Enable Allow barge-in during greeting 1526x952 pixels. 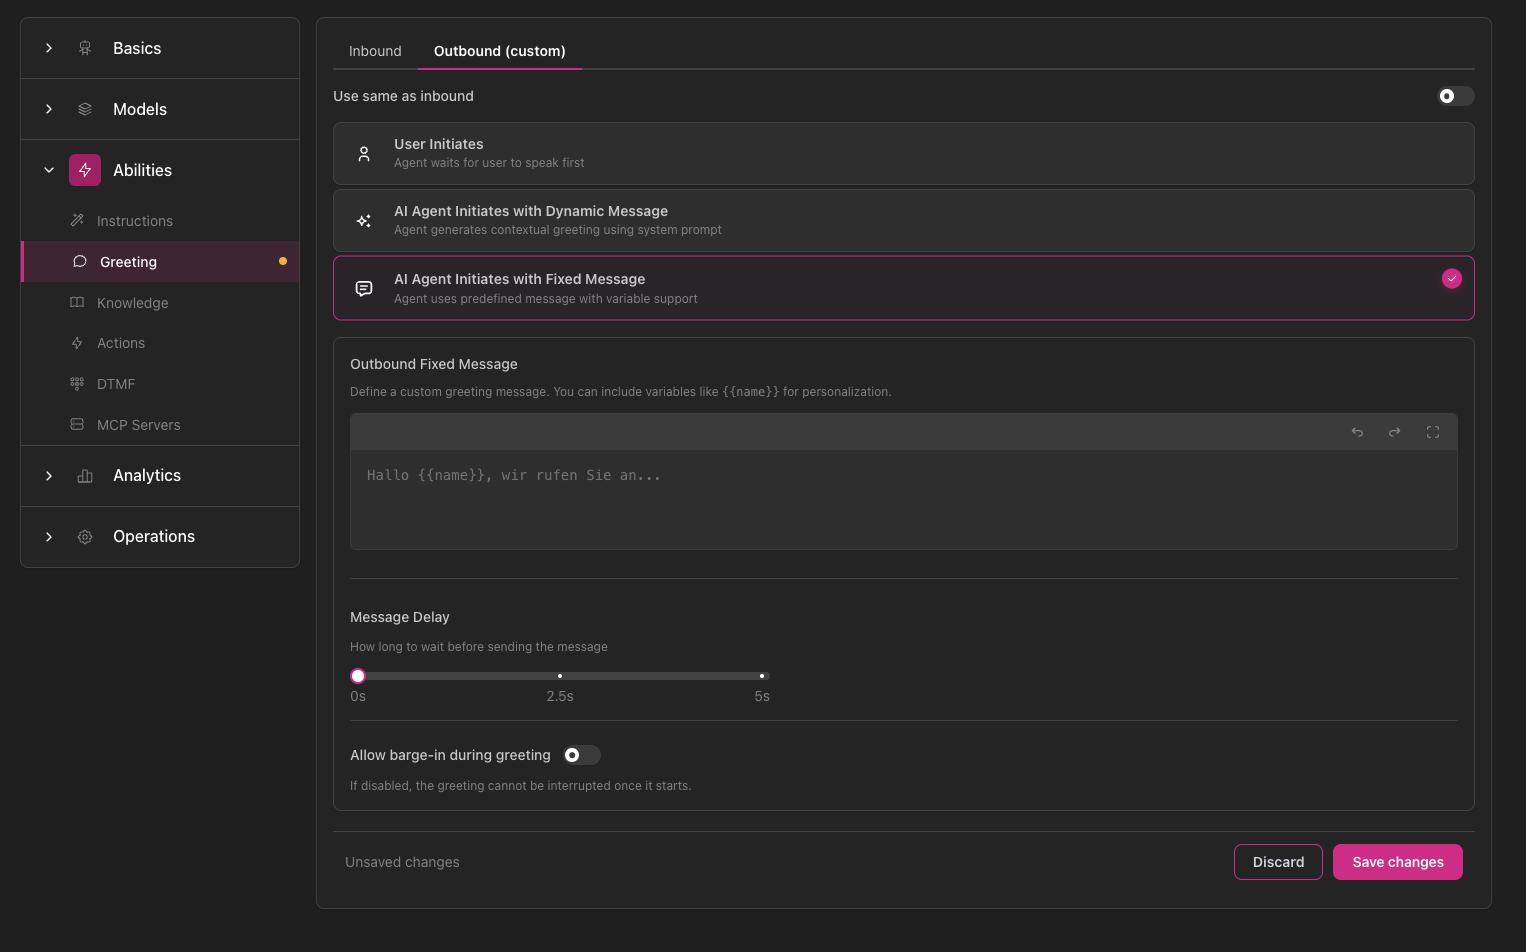click(580, 755)
